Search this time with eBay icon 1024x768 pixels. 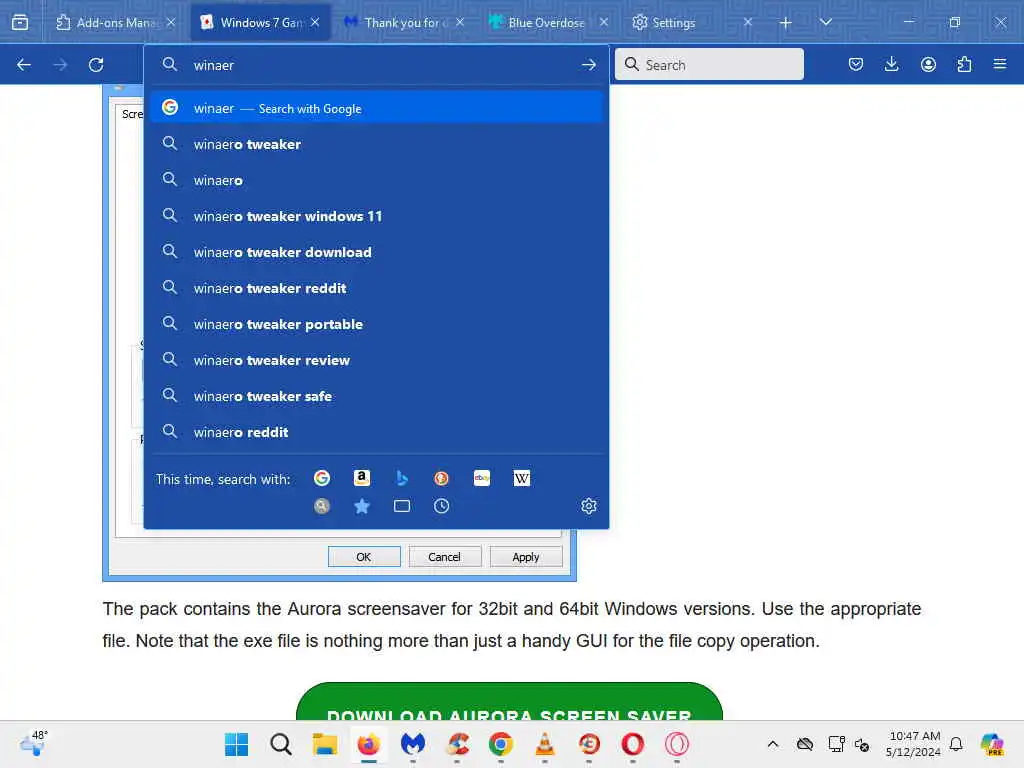(482, 478)
